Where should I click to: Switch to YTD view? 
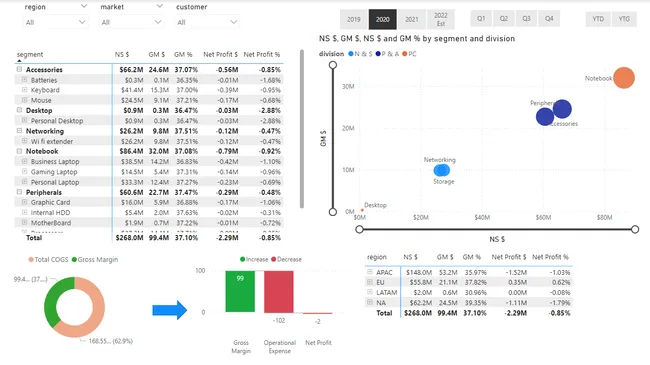pyautogui.click(x=598, y=19)
